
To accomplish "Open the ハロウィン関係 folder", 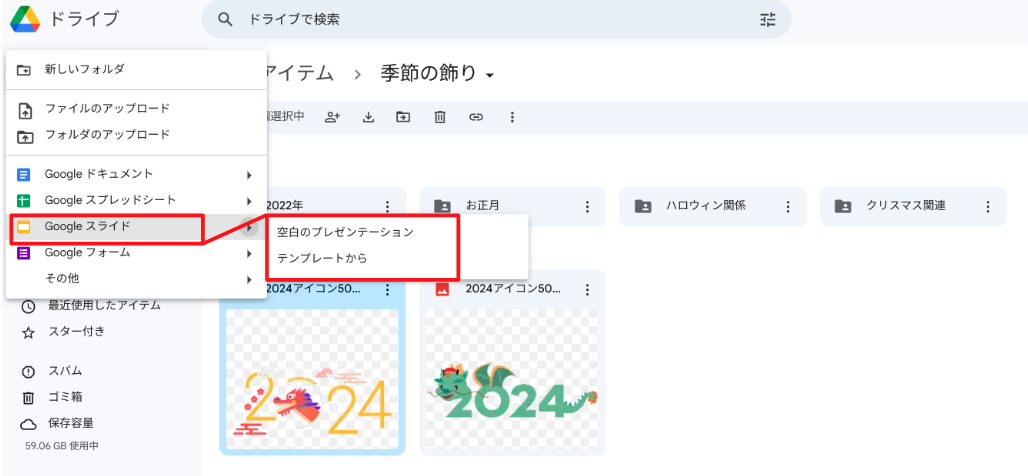I will 713,207.
